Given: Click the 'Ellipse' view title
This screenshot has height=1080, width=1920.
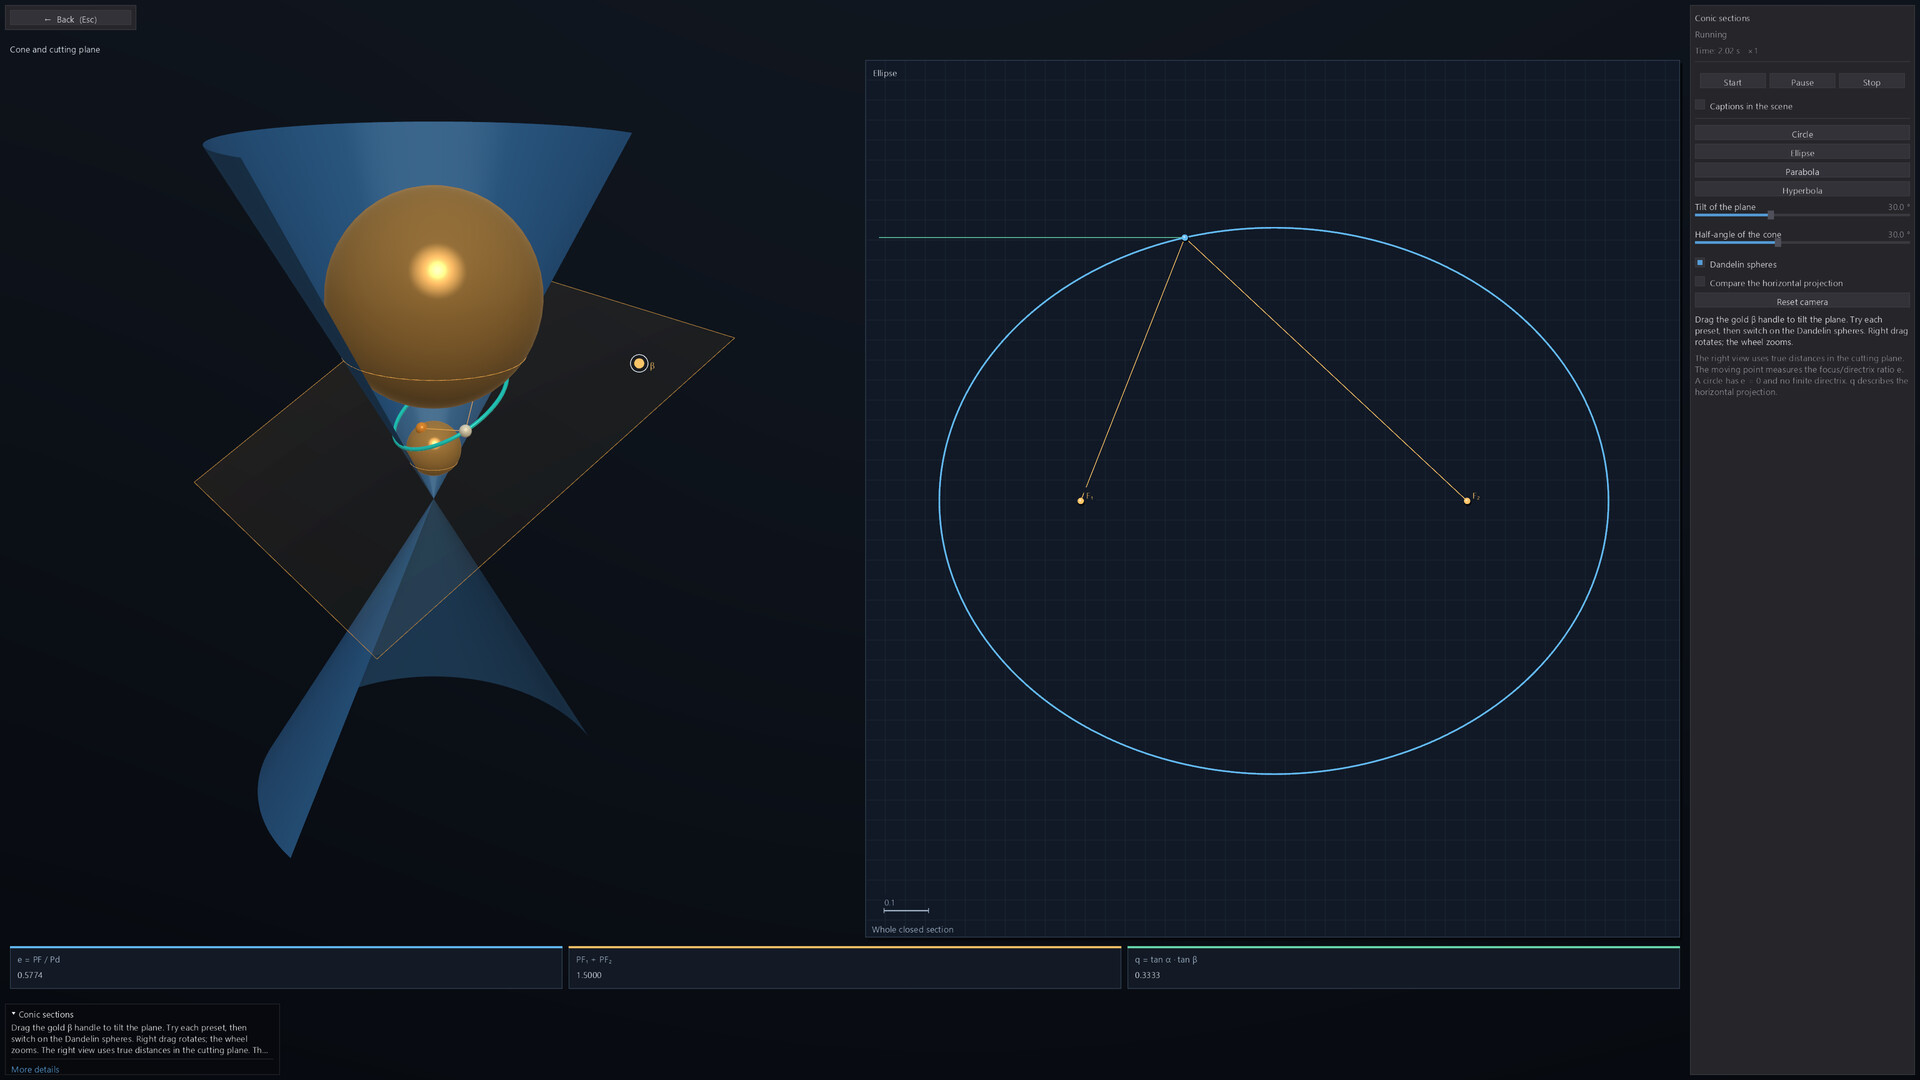Looking at the screenshot, I should coord(885,73).
